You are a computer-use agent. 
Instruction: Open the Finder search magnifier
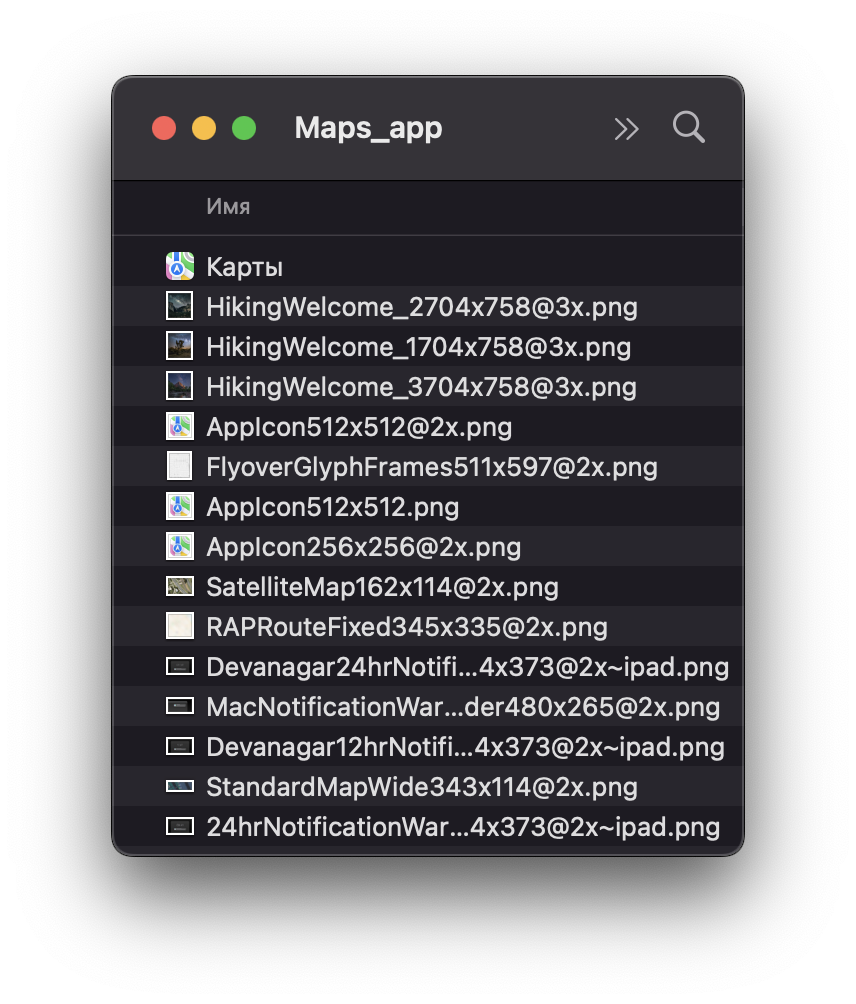pyautogui.click(x=688, y=127)
